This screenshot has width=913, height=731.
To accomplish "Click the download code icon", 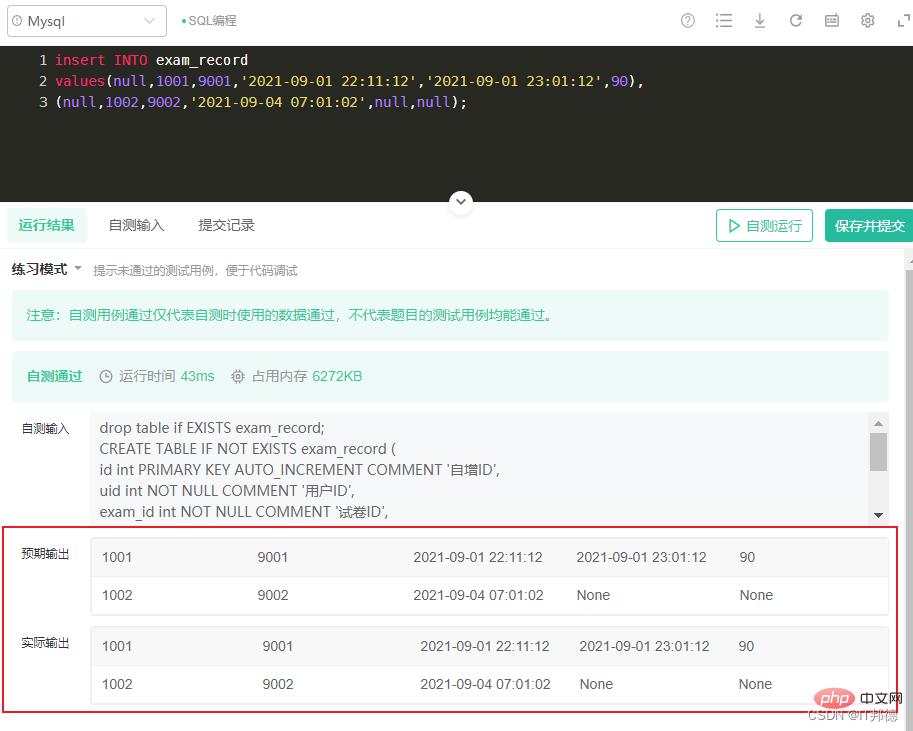I will click(x=760, y=21).
